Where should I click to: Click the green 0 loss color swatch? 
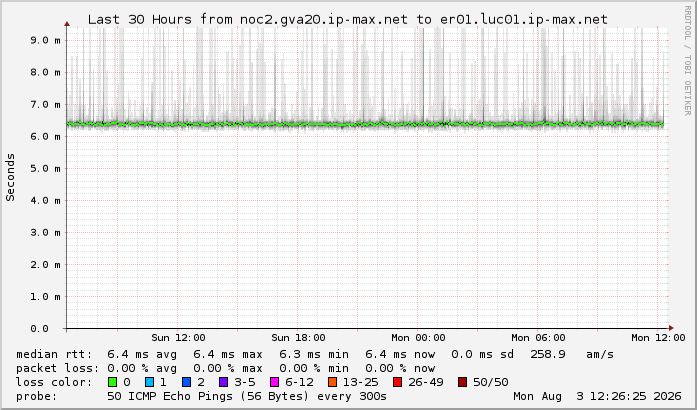(112, 382)
